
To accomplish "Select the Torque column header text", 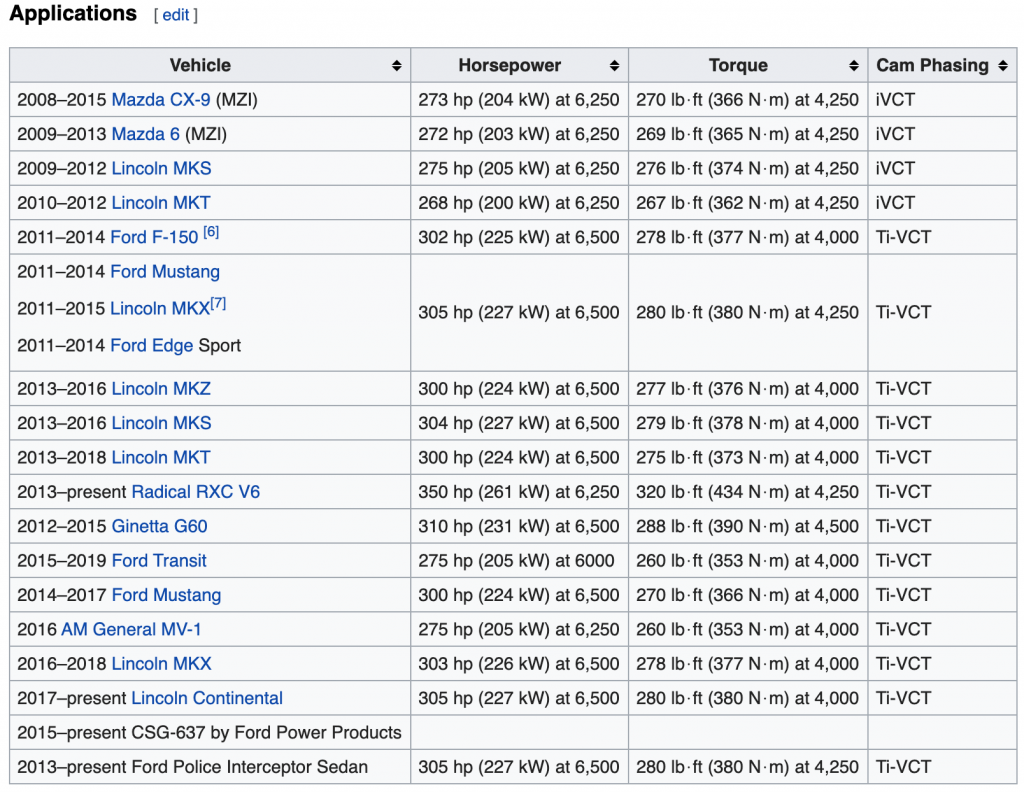I will (x=738, y=65).
